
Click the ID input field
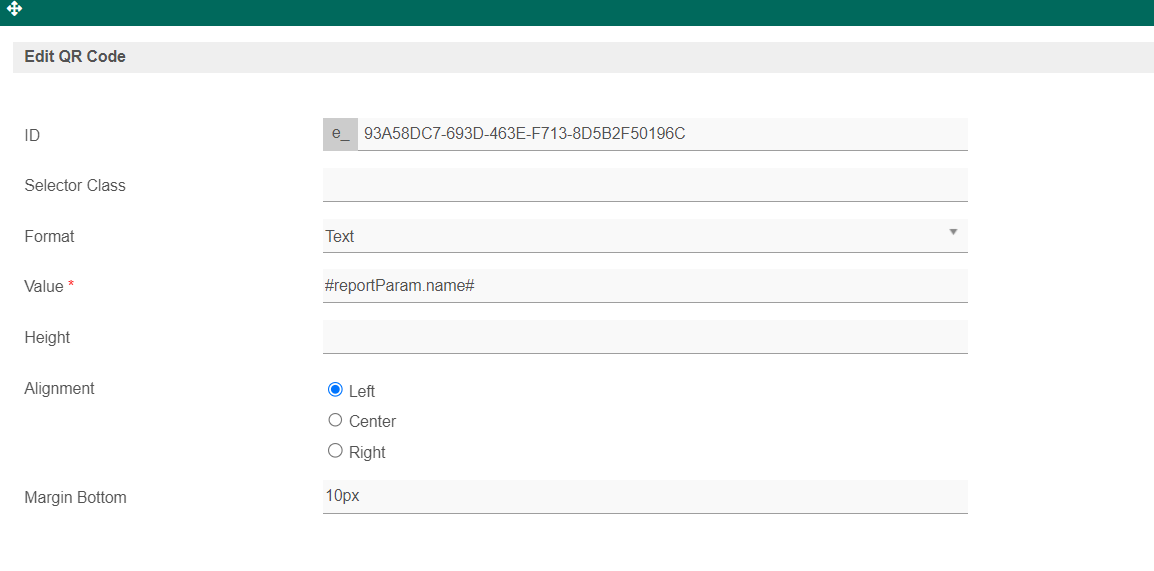[x=660, y=134]
